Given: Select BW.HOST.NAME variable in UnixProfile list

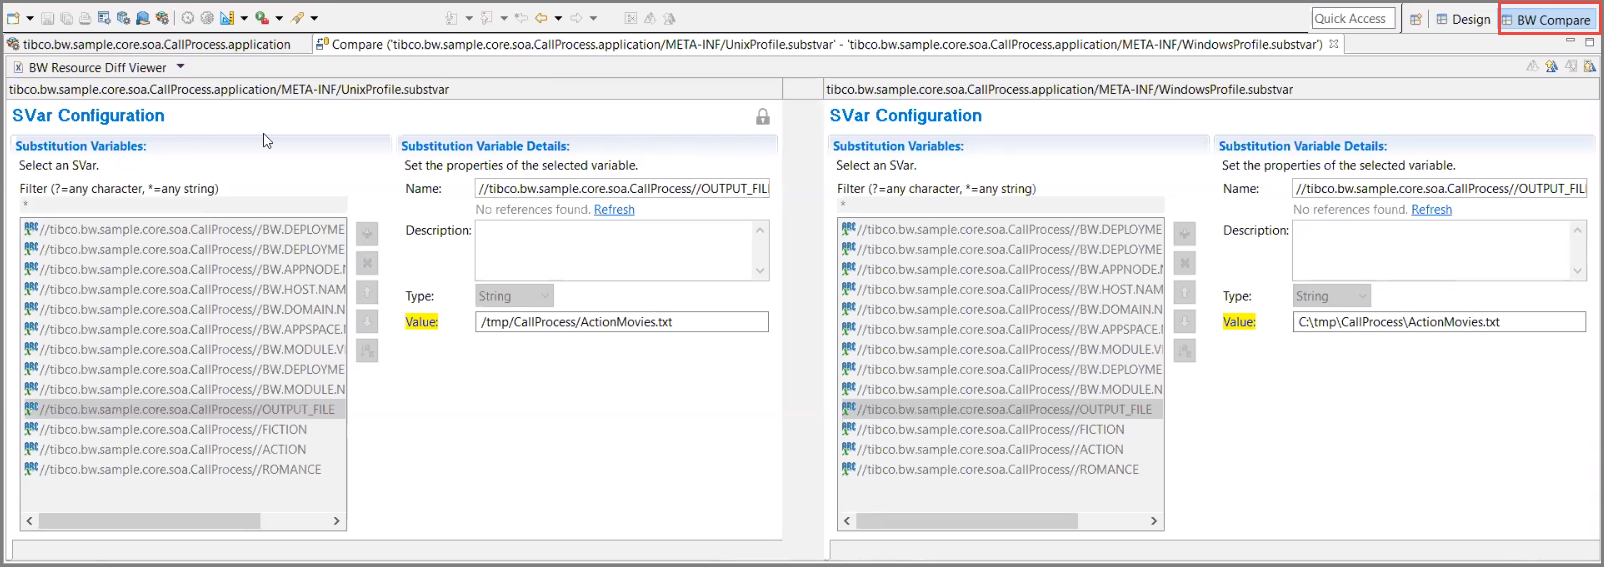Looking at the screenshot, I should click(x=183, y=289).
